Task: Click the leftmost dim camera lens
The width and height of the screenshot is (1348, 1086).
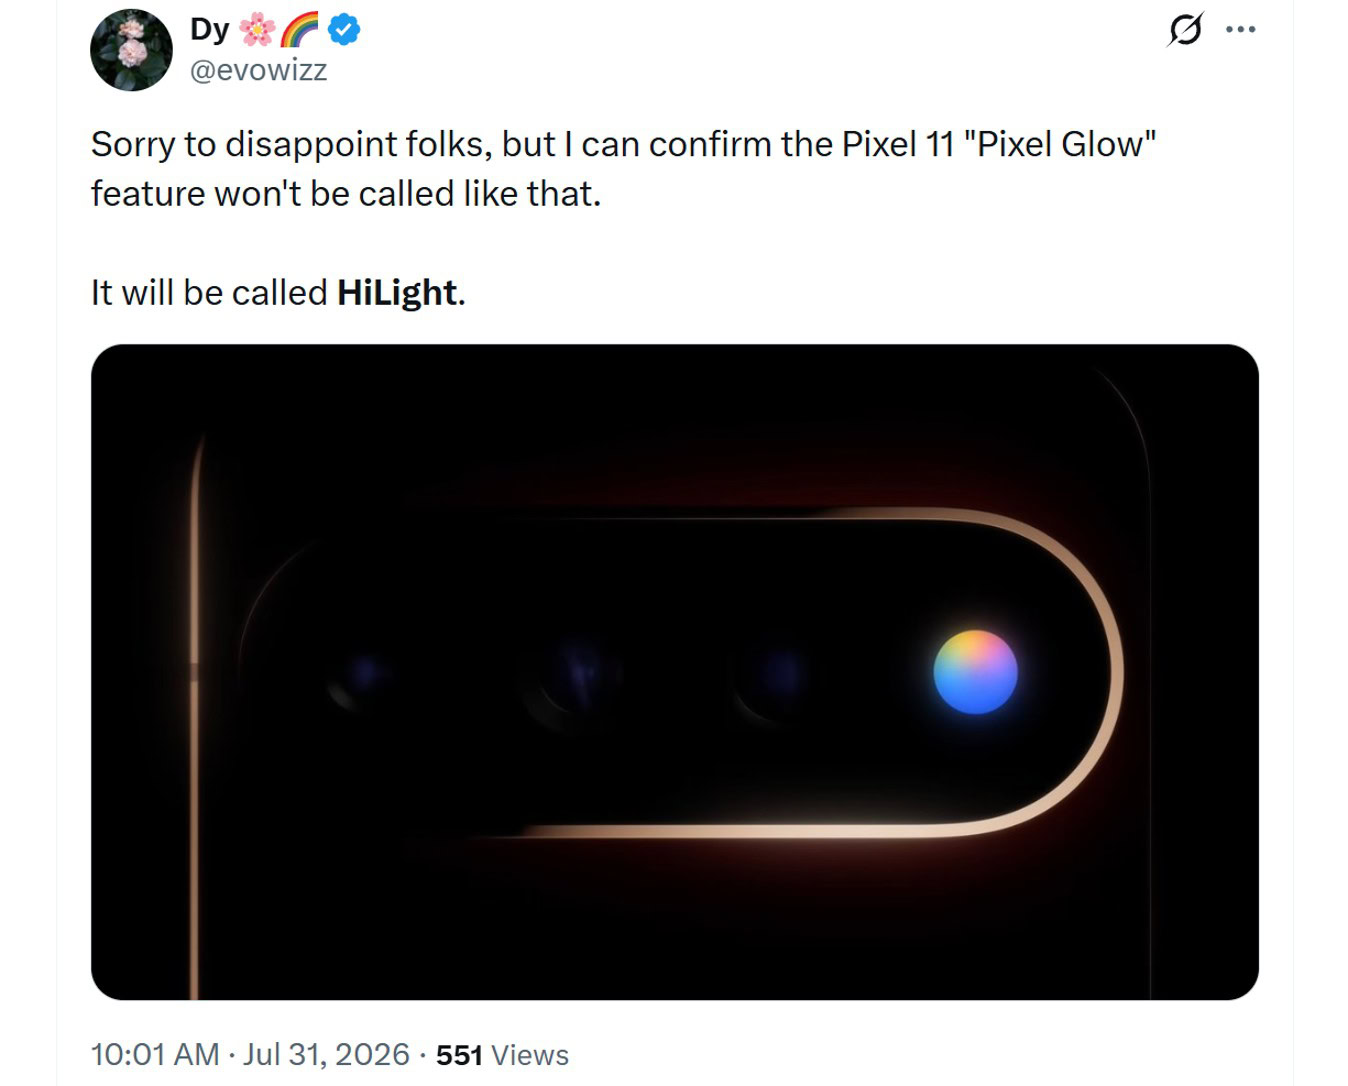Action: pyautogui.click(x=364, y=673)
